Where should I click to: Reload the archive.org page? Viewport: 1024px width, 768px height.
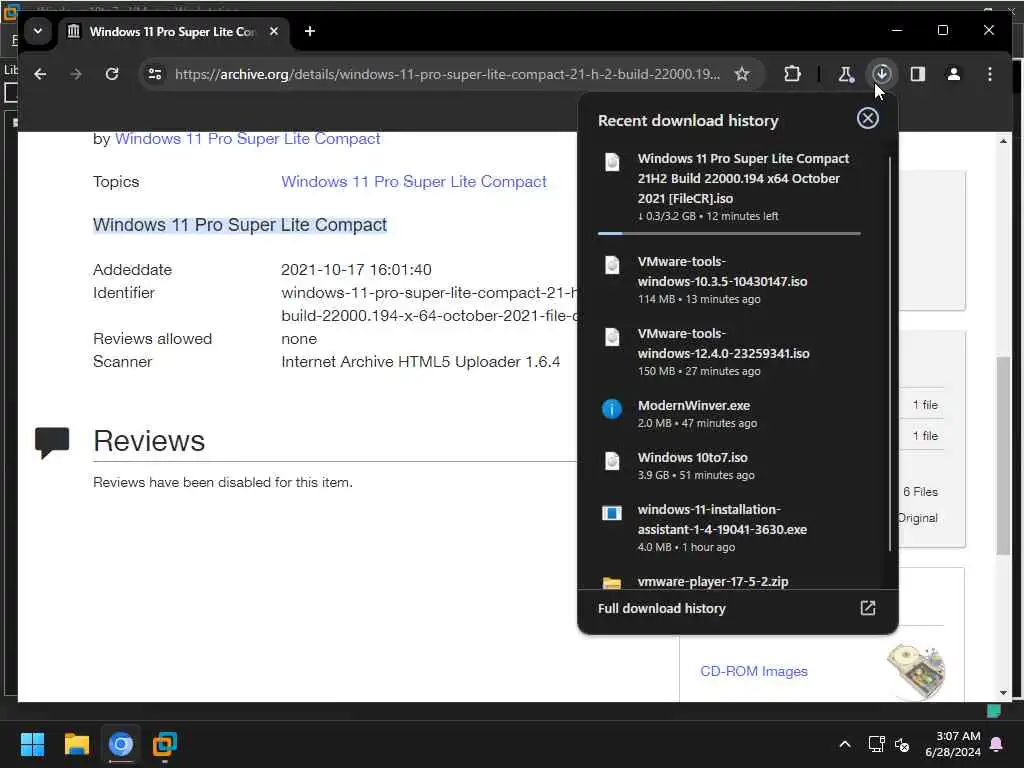point(112,74)
